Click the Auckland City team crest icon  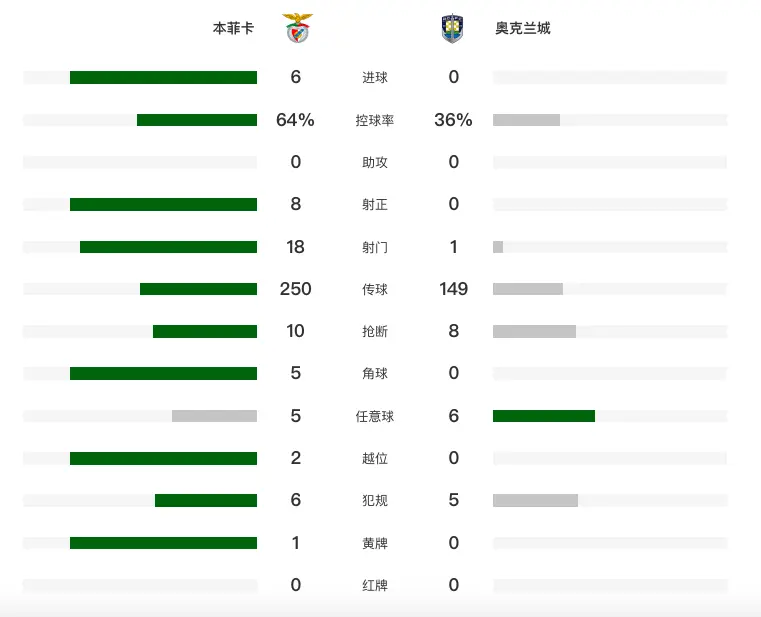452,29
